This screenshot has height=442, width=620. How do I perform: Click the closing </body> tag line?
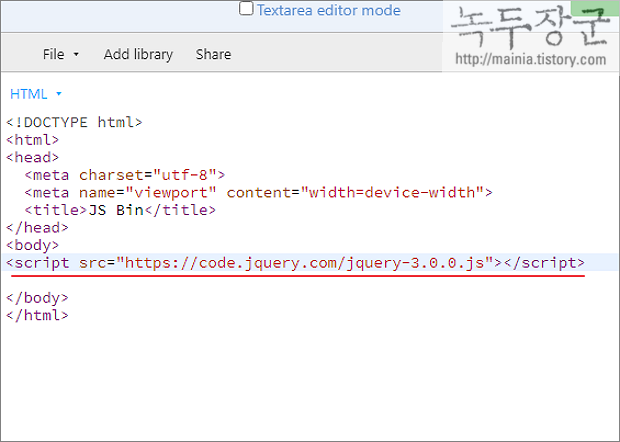click(37, 298)
